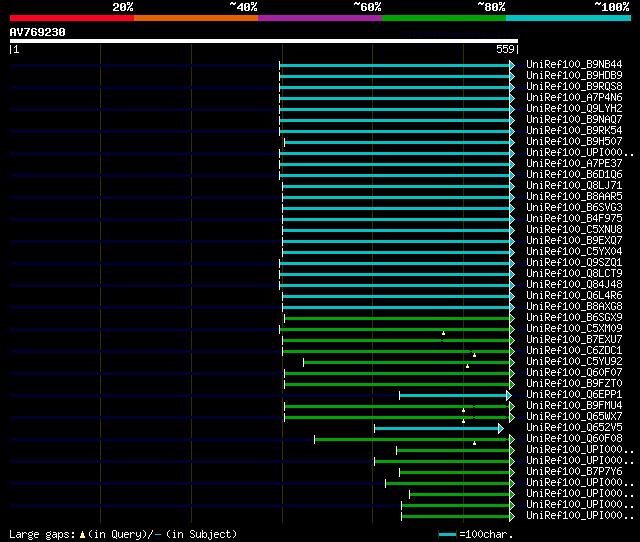640x542 pixels.
Task: Select the UniRef100_Q8LCT9 label
Action: coord(574,274)
